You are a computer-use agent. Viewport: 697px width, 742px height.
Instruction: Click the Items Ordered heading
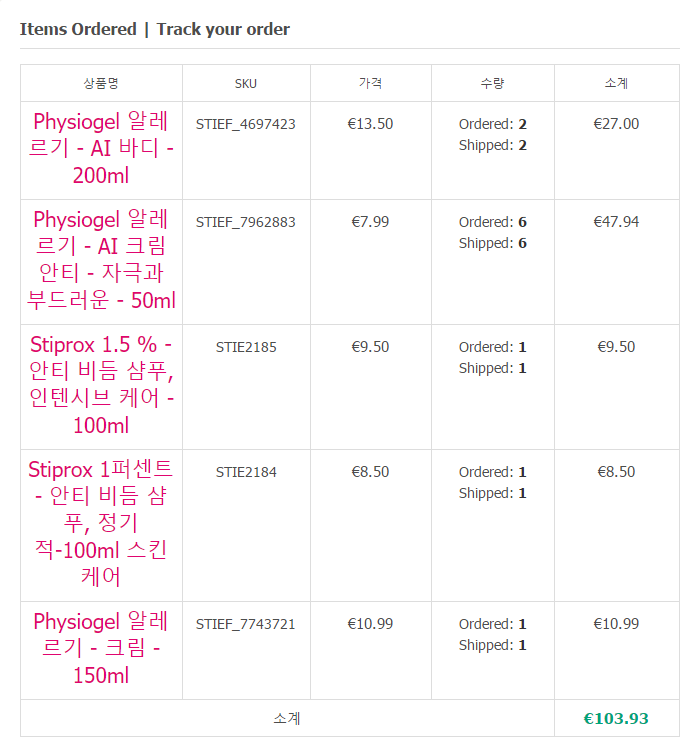78,29
